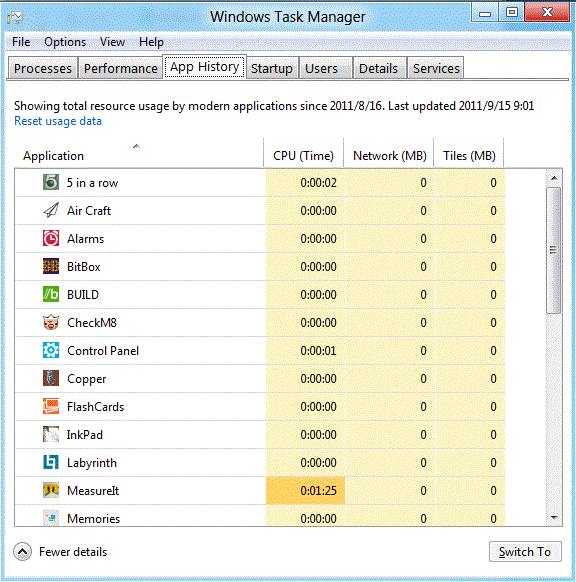Switch to the Processes tab
576x582 pixels.
(x=43, y=68)
